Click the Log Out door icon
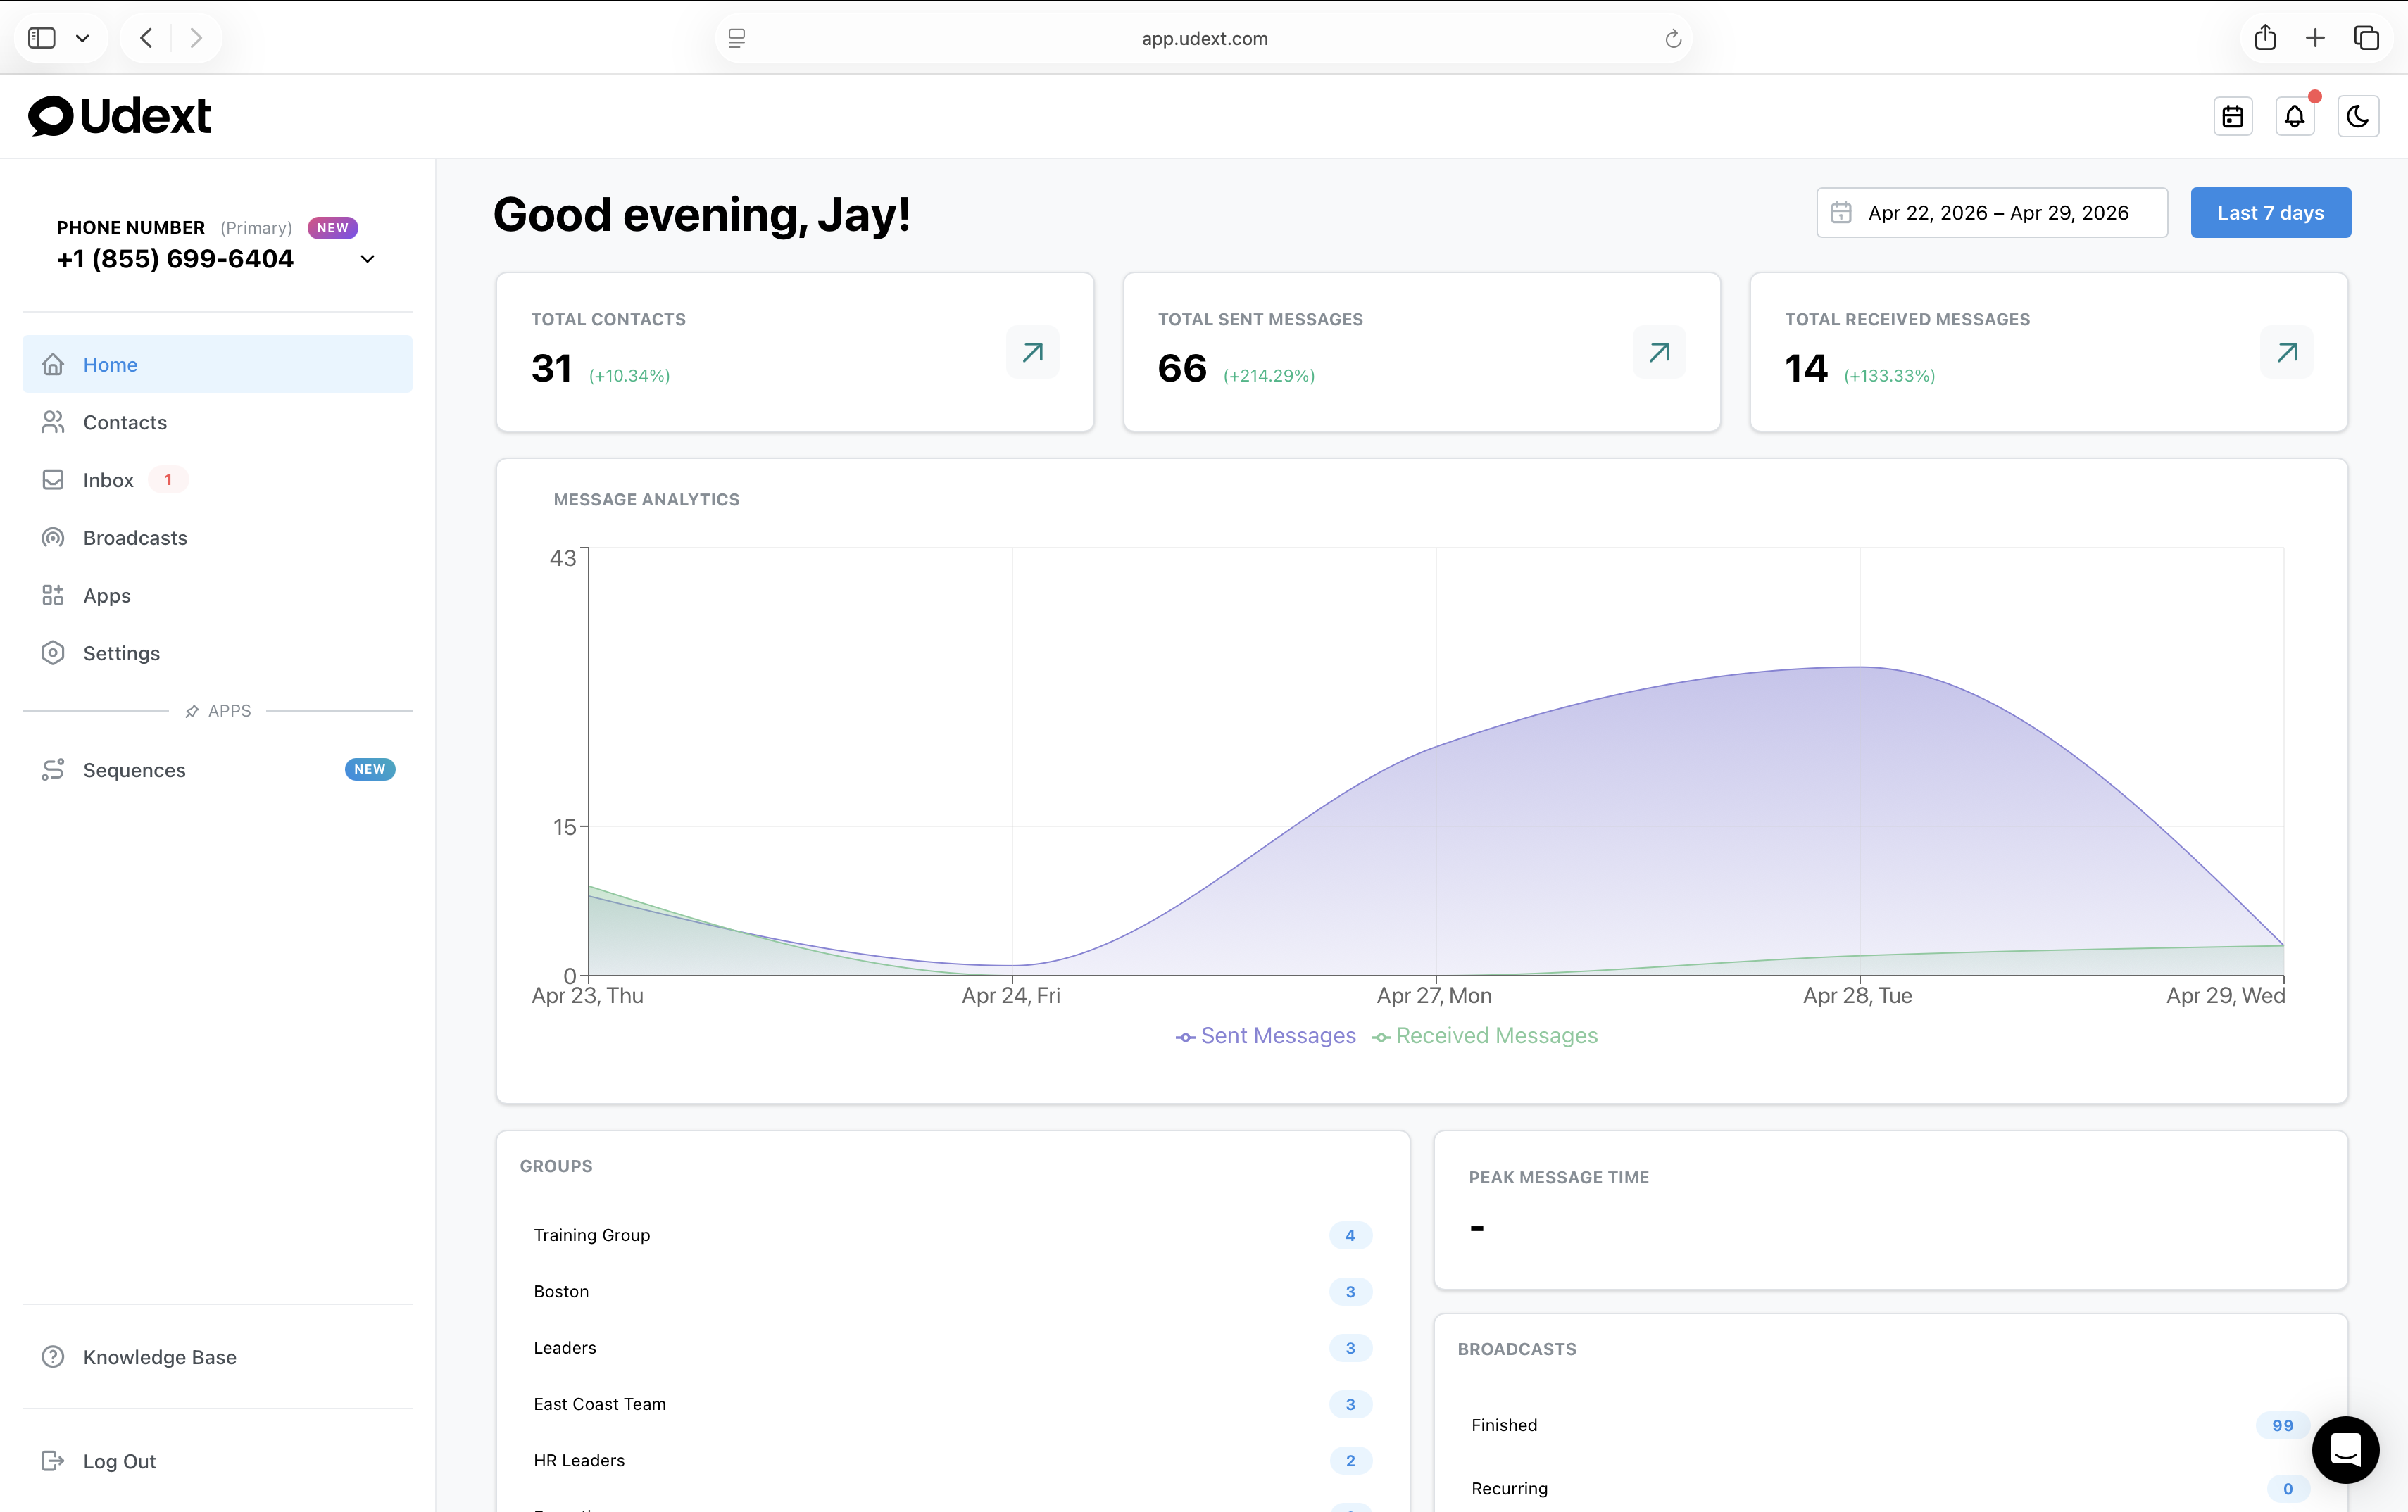Viewport: 2408px width, 1512px height. [x=53, y=1461]
